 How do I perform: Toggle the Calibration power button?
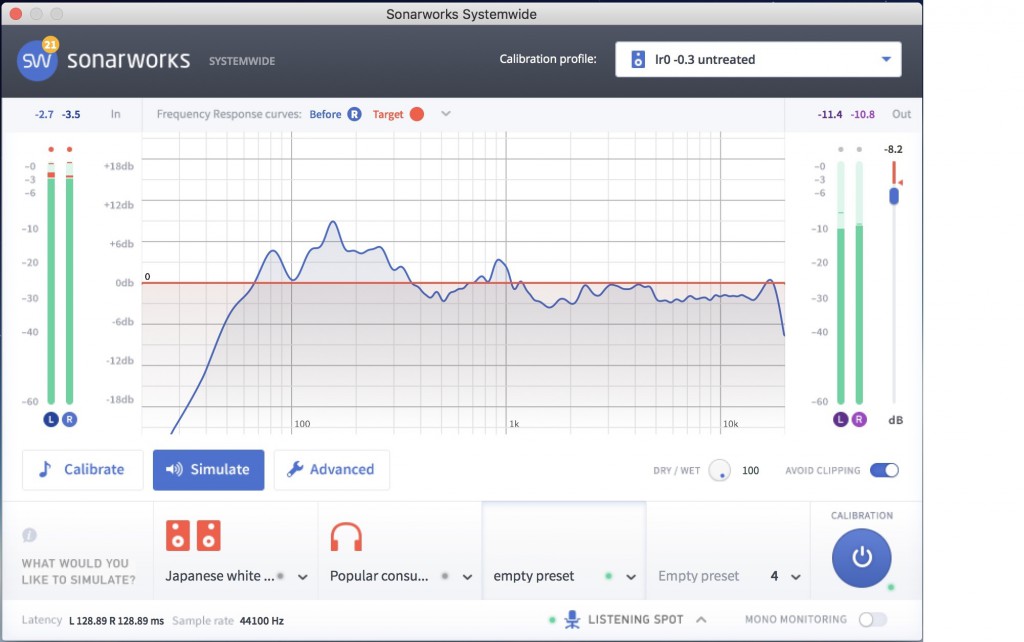(861, 558)
